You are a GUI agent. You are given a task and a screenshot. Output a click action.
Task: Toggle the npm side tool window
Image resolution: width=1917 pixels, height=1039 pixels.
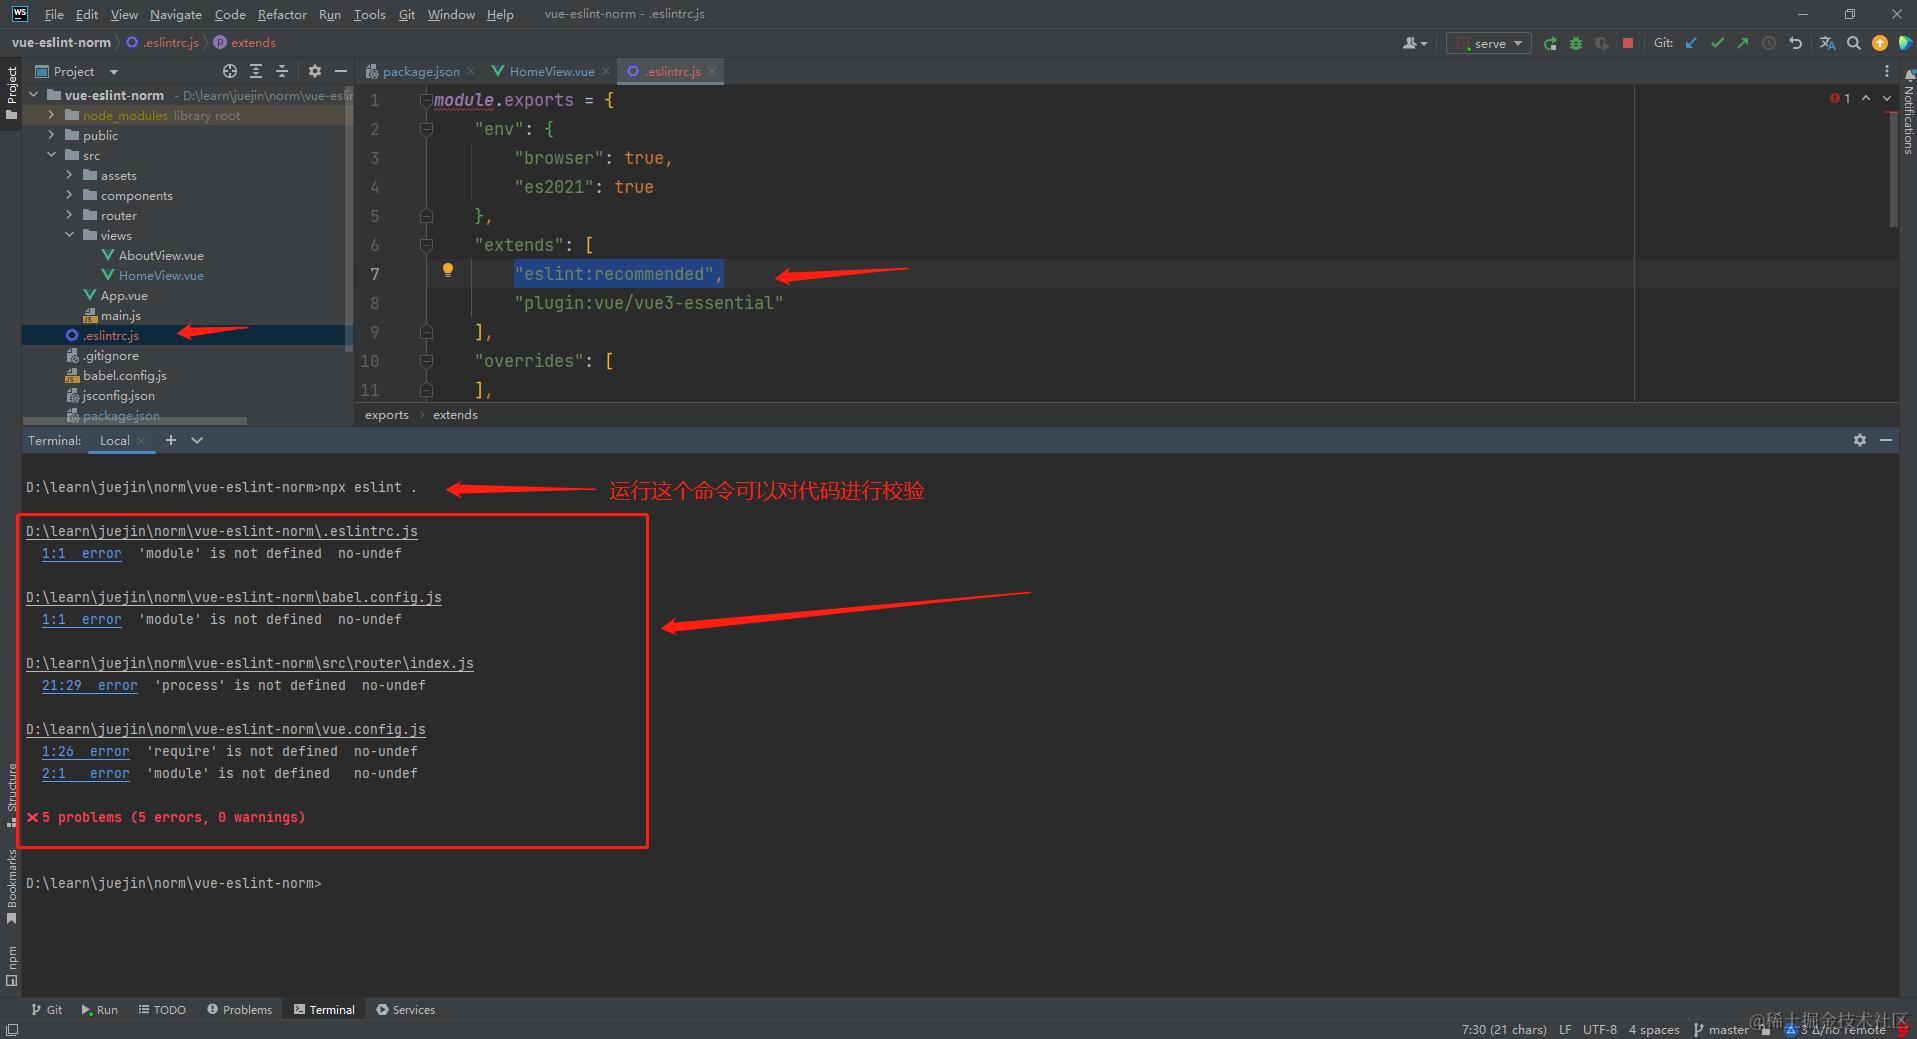(x=11, y=966)
